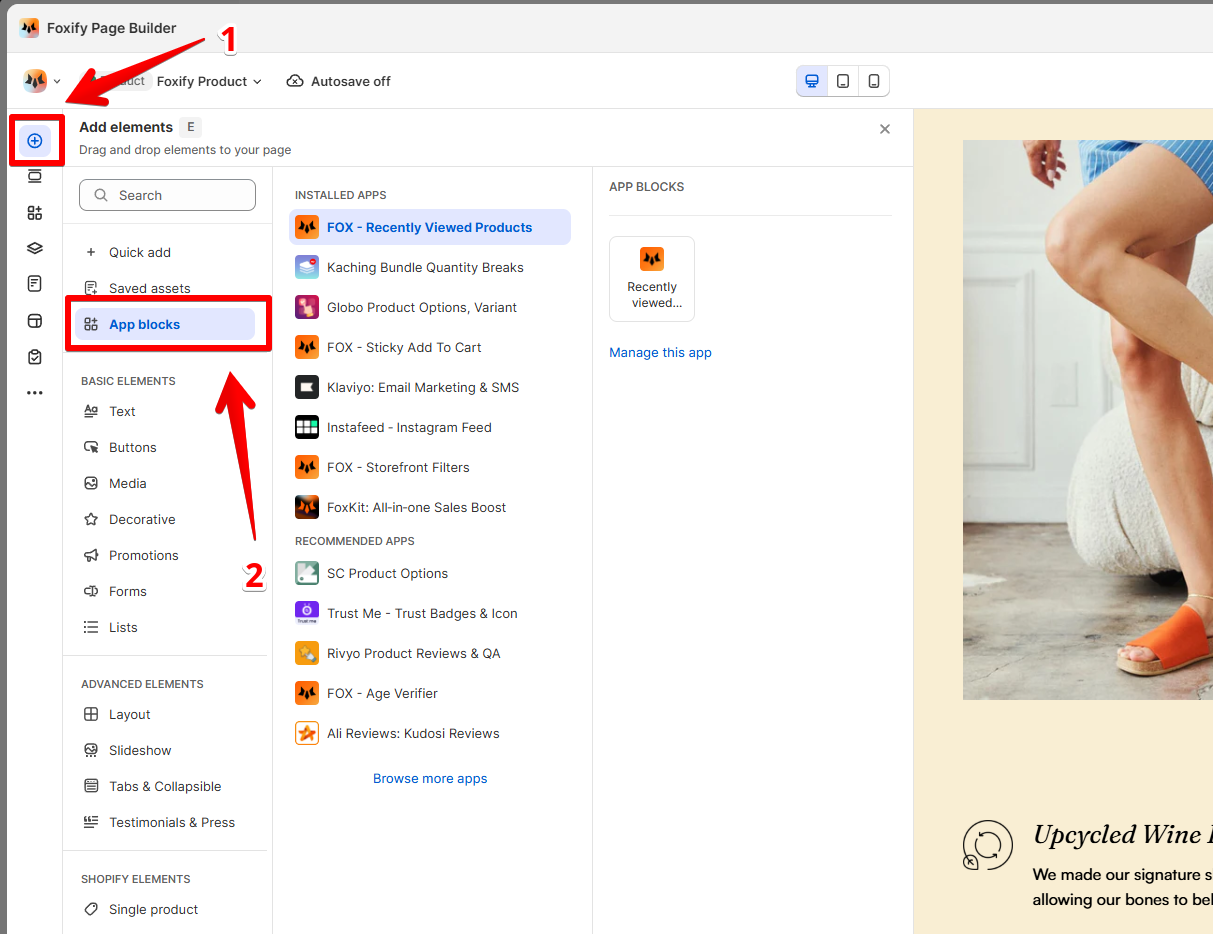
Task: Select Trust Me - Trust Badges & Icon app
Action: click(430, 613)
